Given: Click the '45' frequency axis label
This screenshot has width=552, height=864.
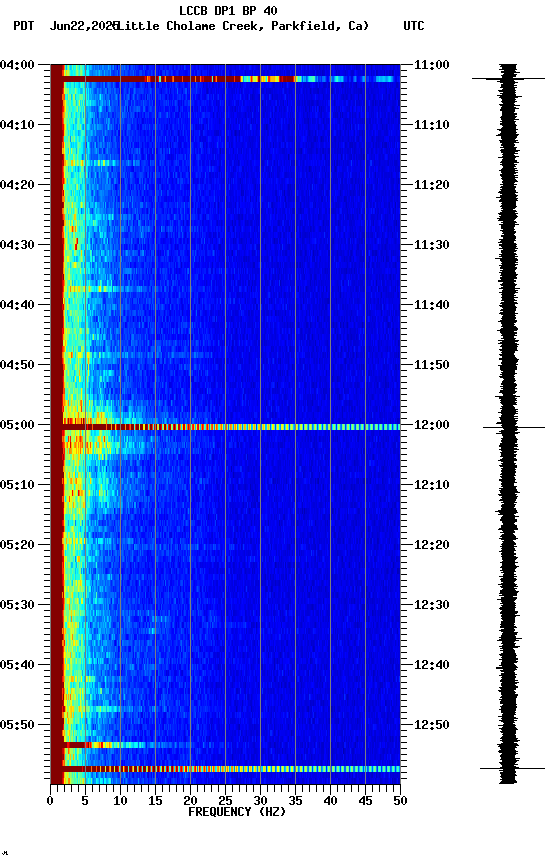Looking at the screenshot, I should pyautogui.click(x=365, y=801).
